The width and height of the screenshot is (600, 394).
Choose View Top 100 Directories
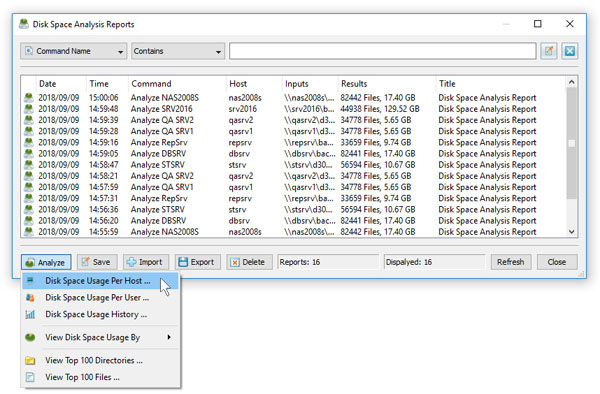pos(100,360)
